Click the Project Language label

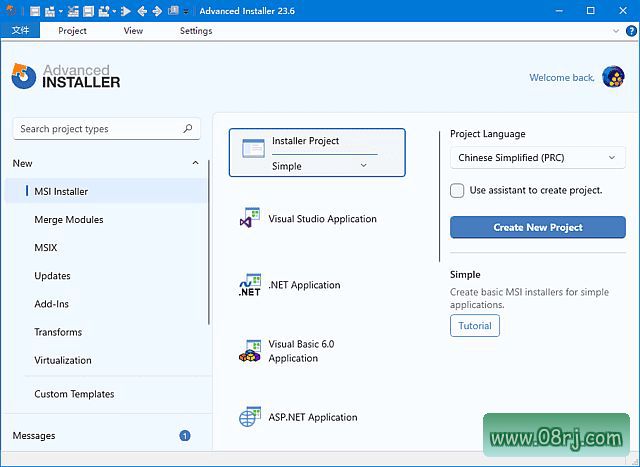488,134
